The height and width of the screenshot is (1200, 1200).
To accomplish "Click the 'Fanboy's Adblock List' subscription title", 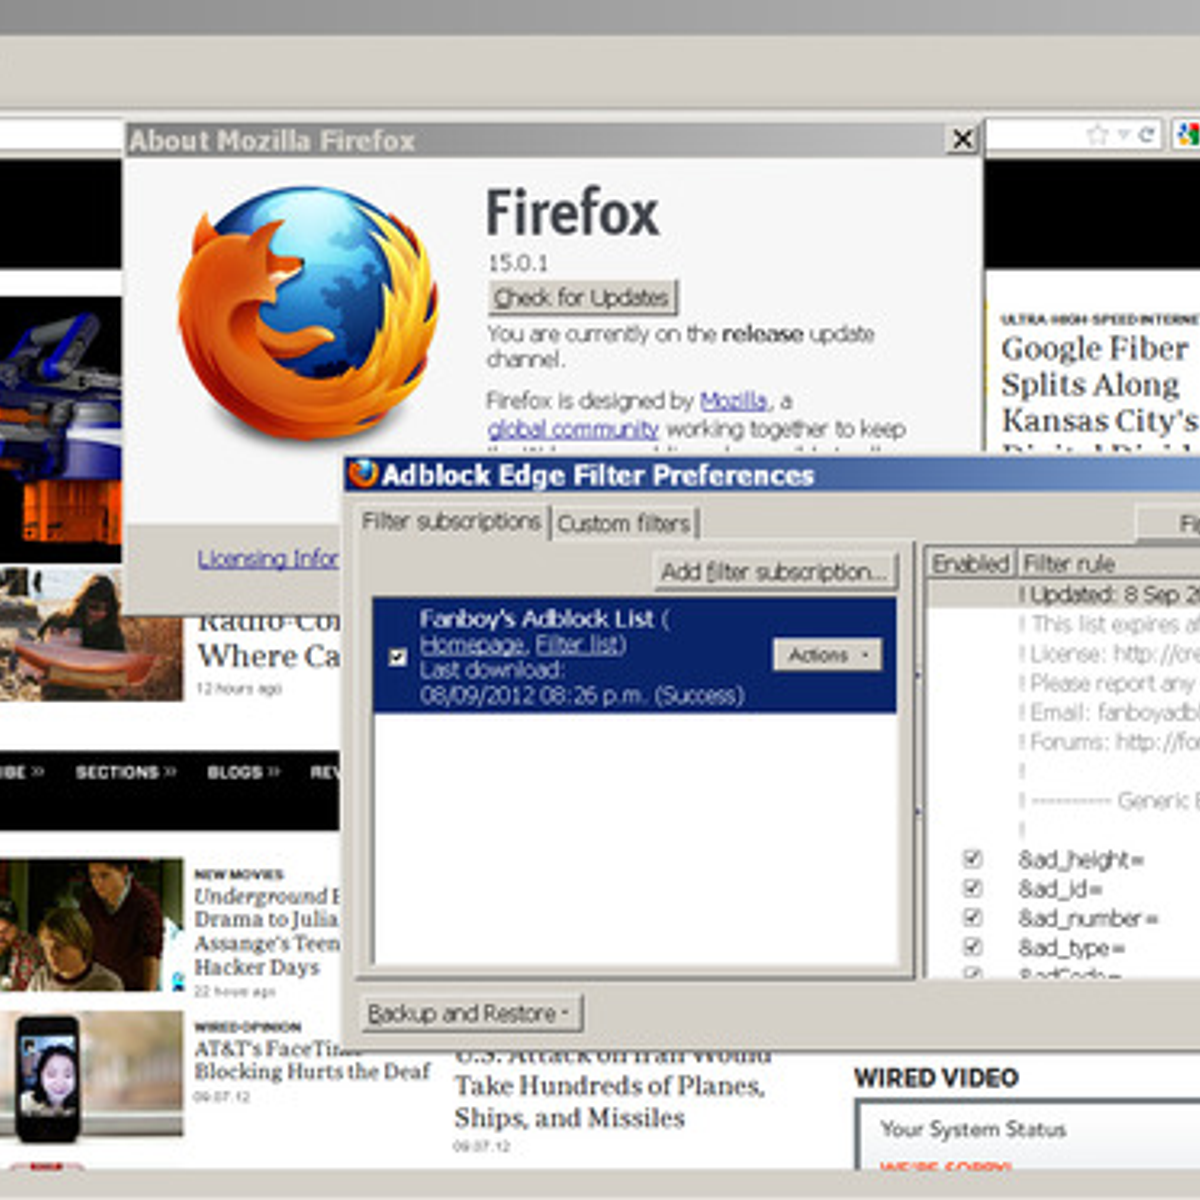I will pyautogui.click(x=537, y=618).
